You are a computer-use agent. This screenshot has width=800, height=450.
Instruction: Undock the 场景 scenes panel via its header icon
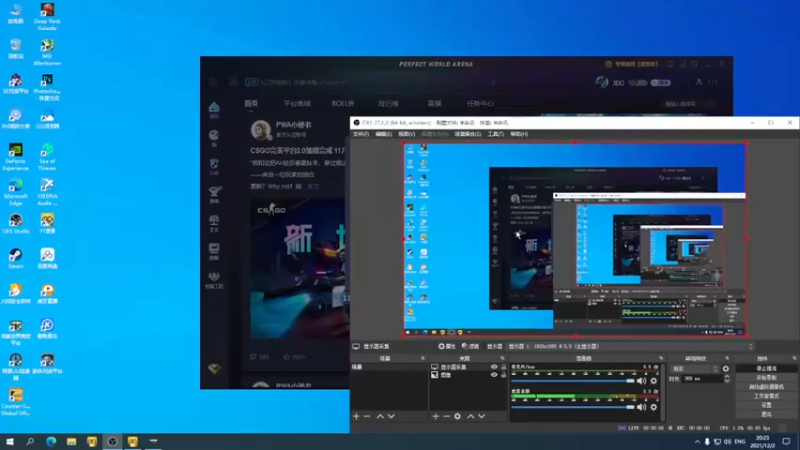pos(422,358)
